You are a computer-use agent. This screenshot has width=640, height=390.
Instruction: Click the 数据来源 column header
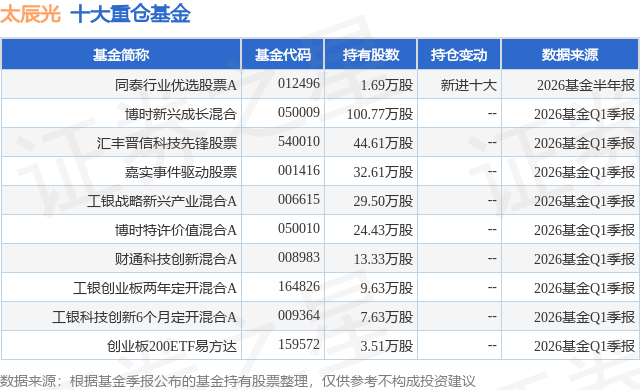click(570, 55)
